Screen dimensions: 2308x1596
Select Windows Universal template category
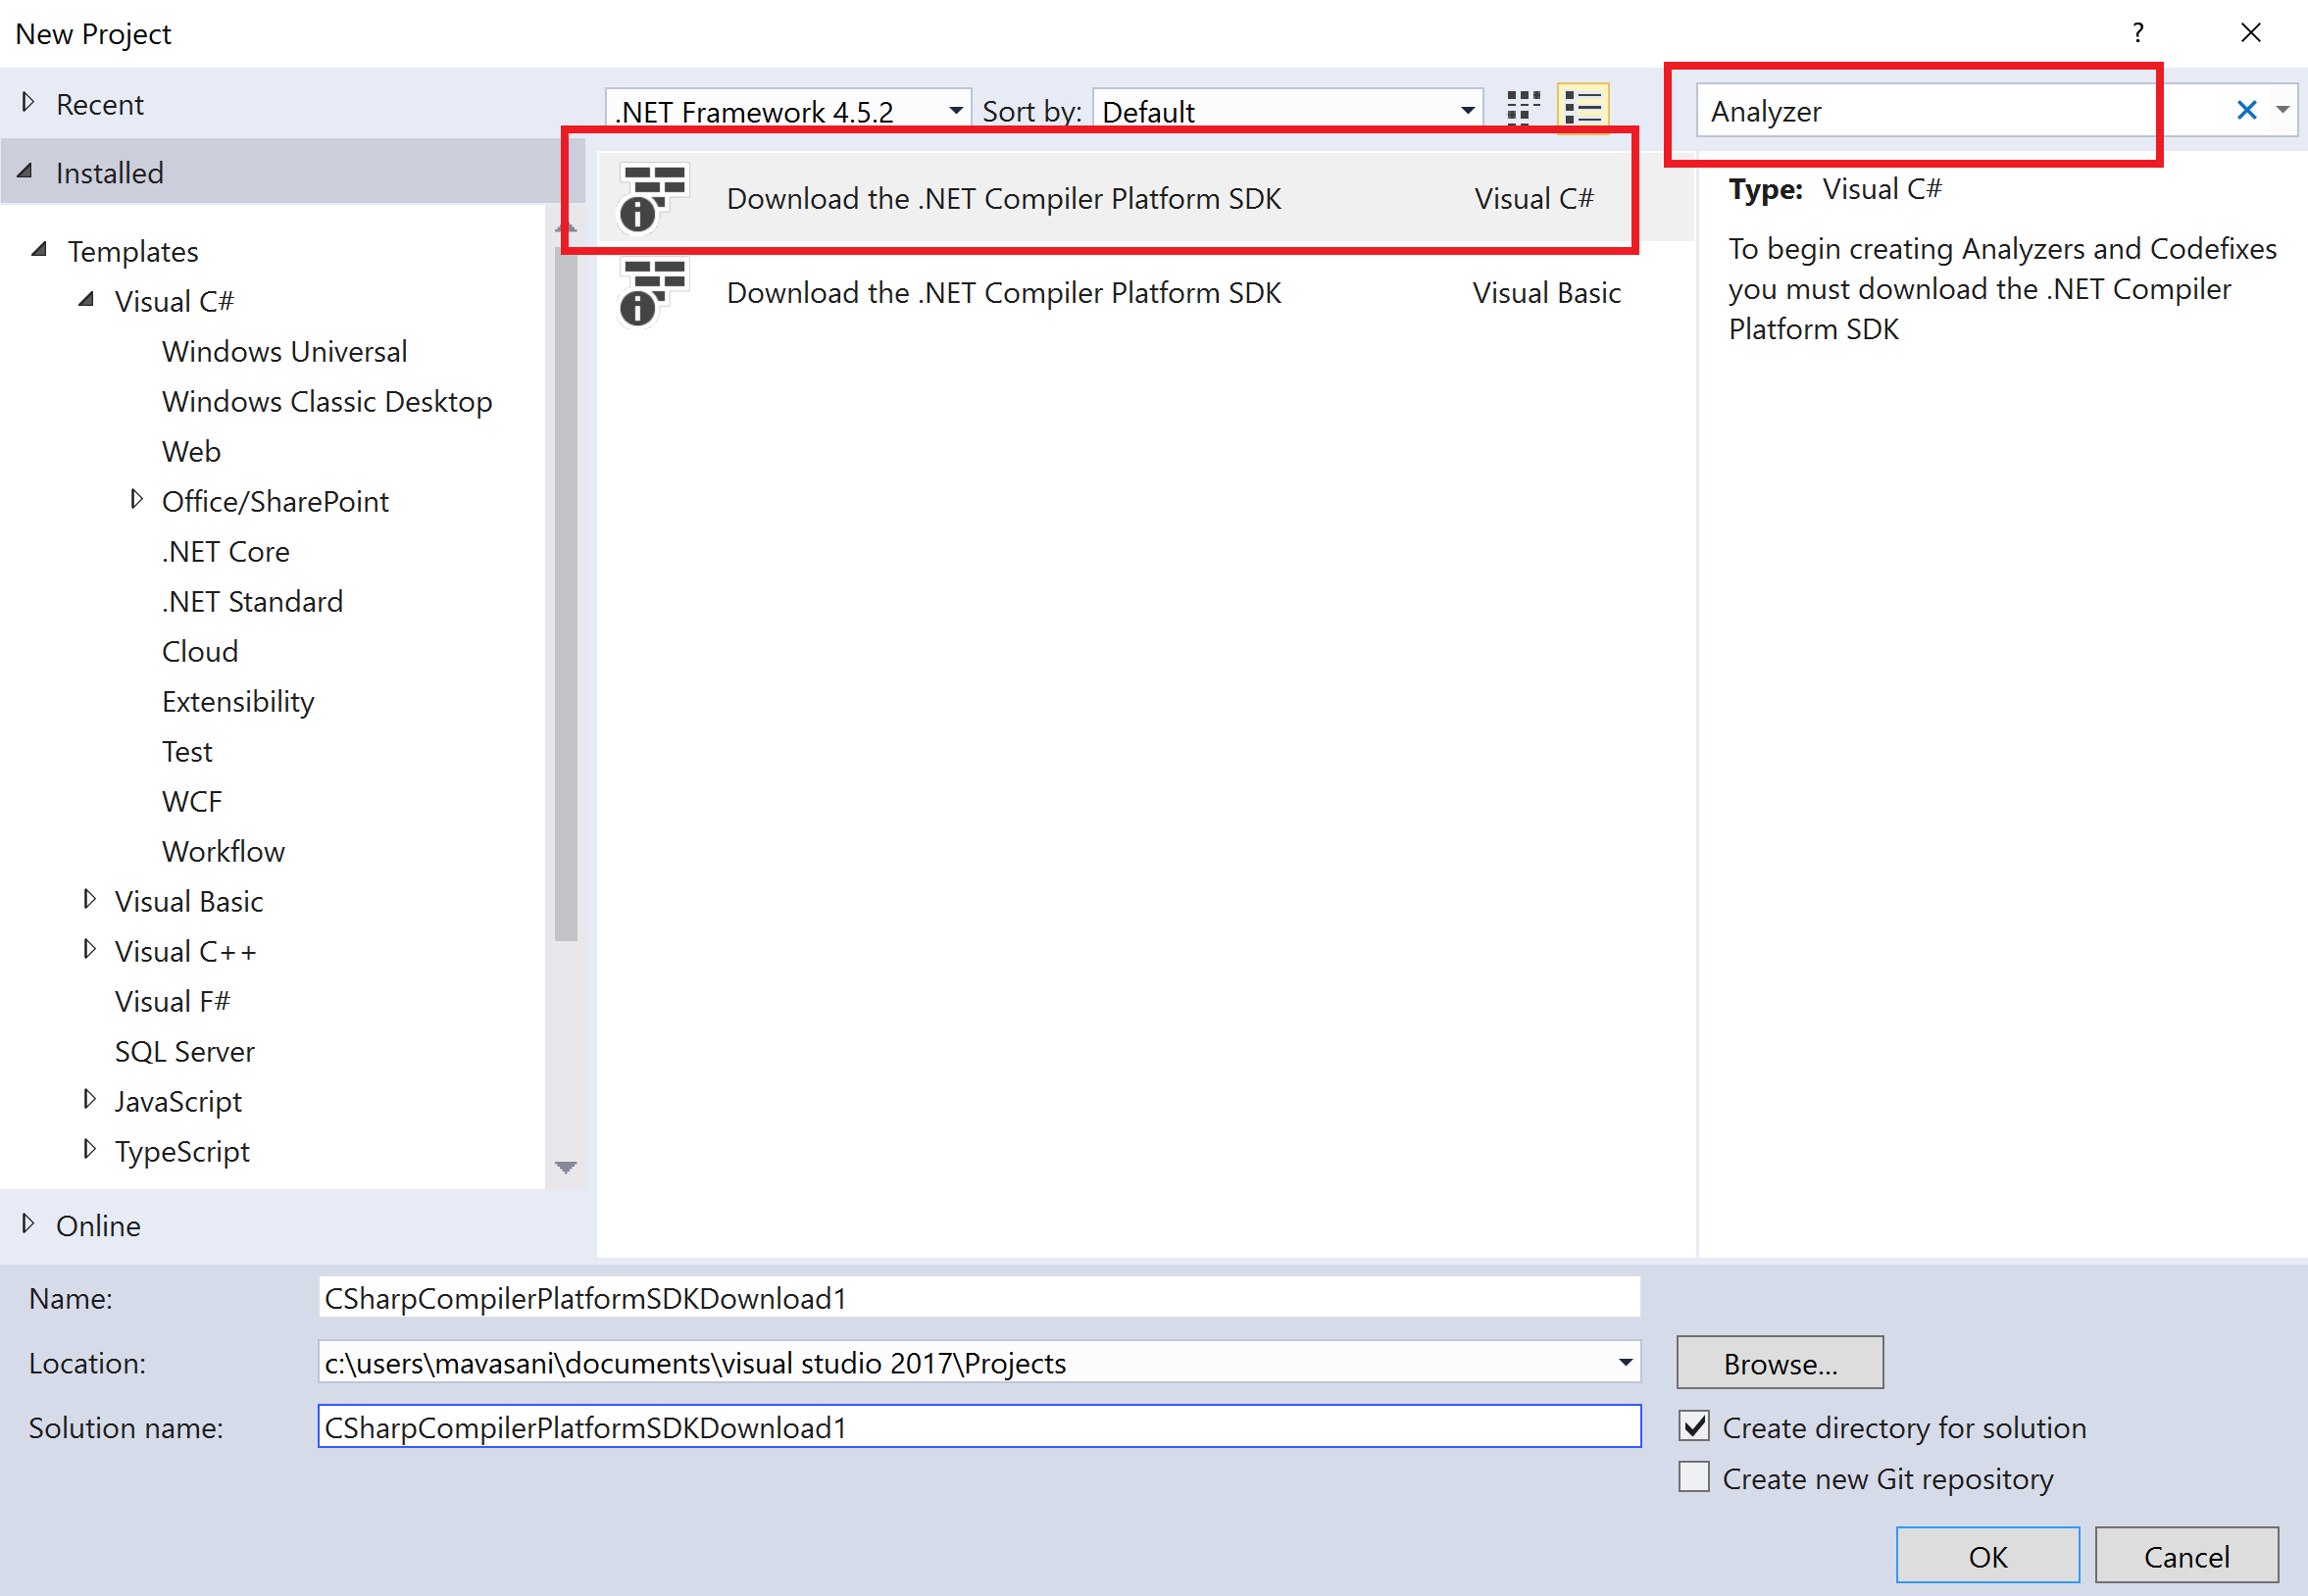click(284, 351)
